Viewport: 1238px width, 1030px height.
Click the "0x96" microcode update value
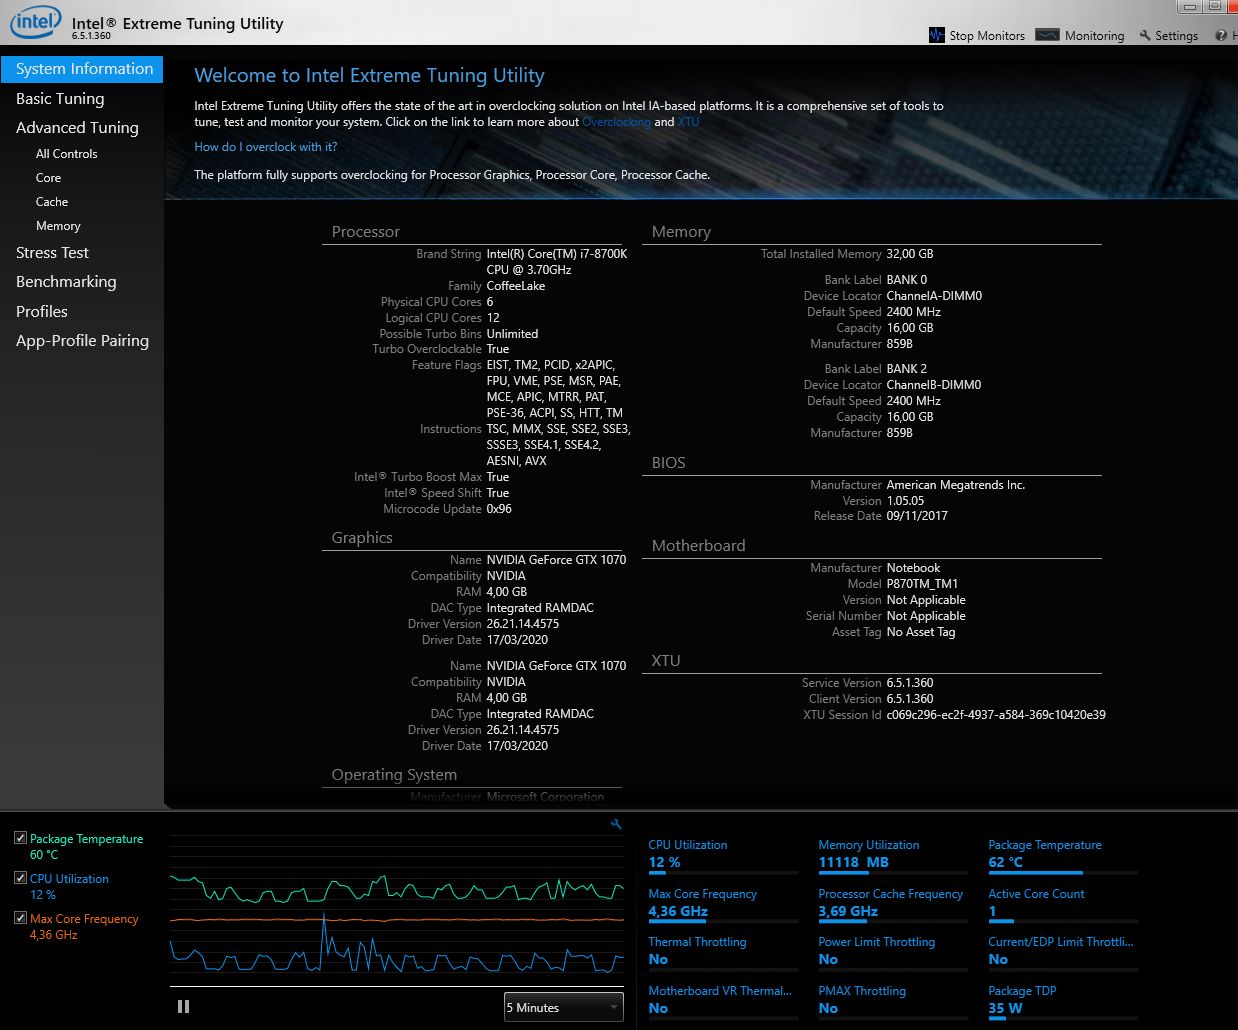tap(499, 509)
